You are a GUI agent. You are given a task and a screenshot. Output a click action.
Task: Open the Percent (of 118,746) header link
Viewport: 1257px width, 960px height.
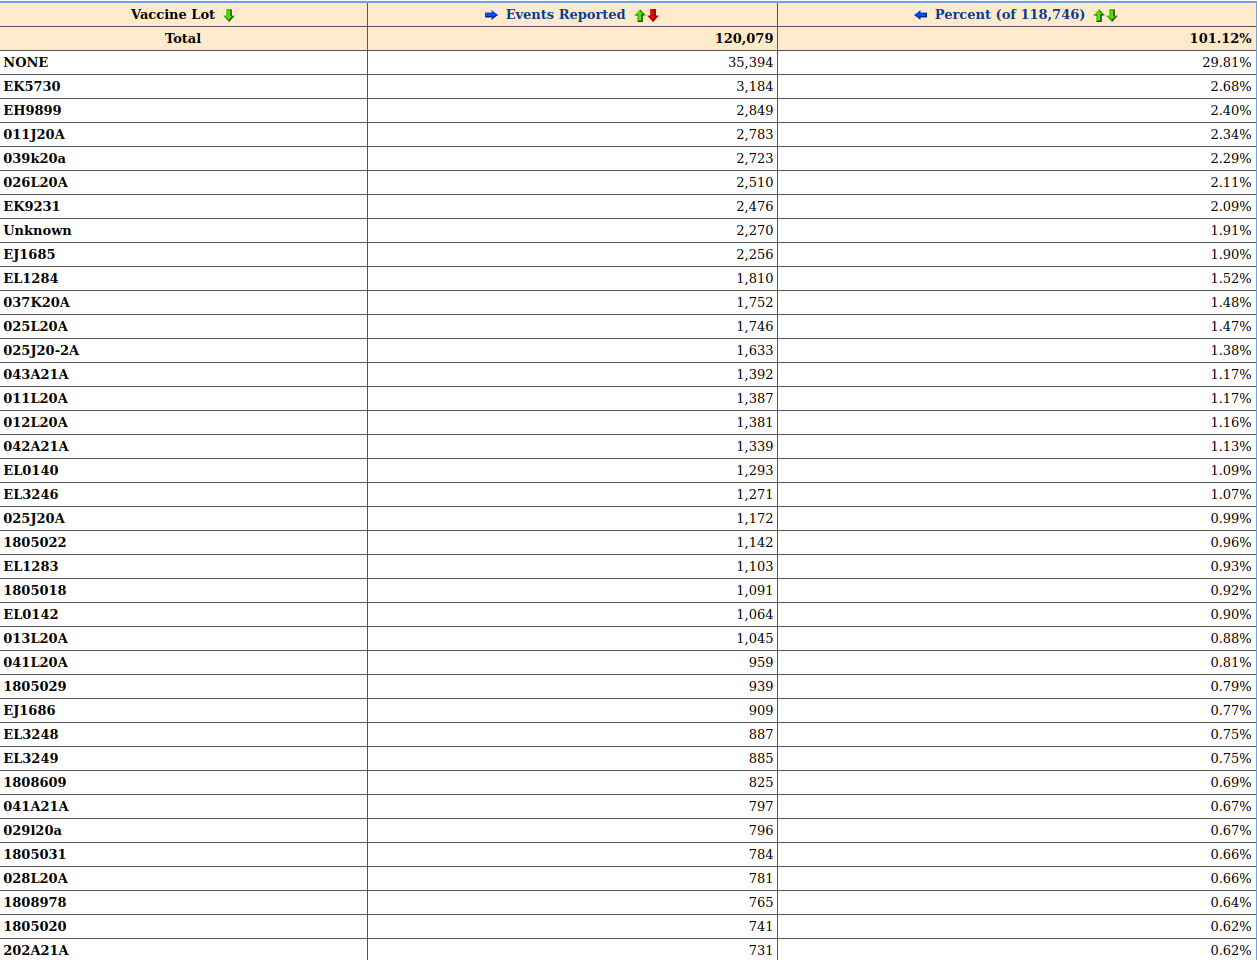click(x=1010, y=14)
